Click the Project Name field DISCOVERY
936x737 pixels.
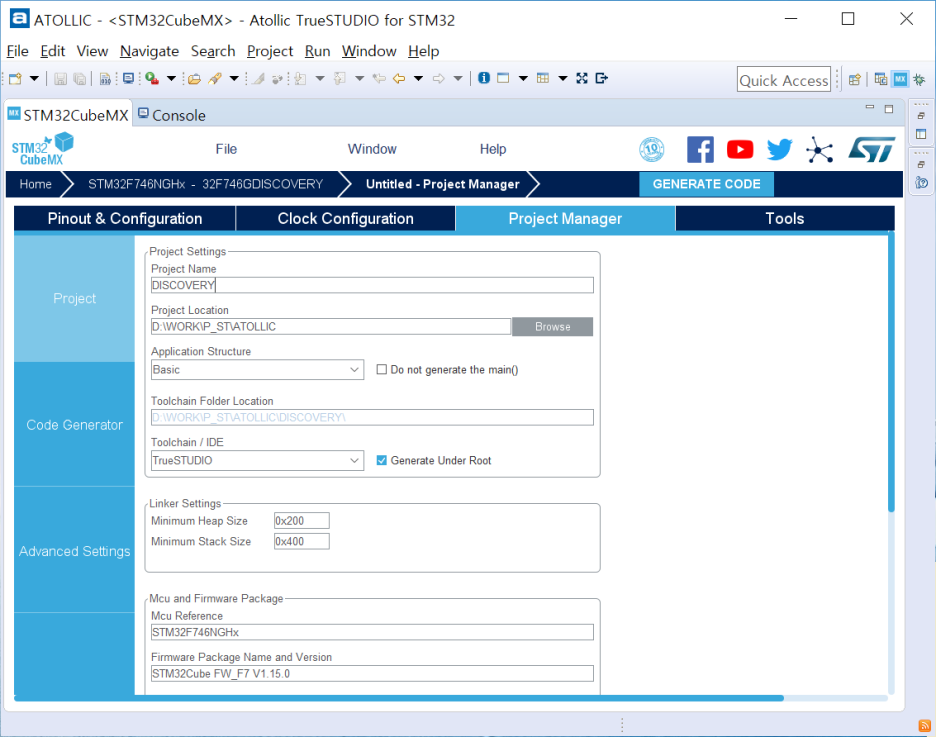coord(372,285)
